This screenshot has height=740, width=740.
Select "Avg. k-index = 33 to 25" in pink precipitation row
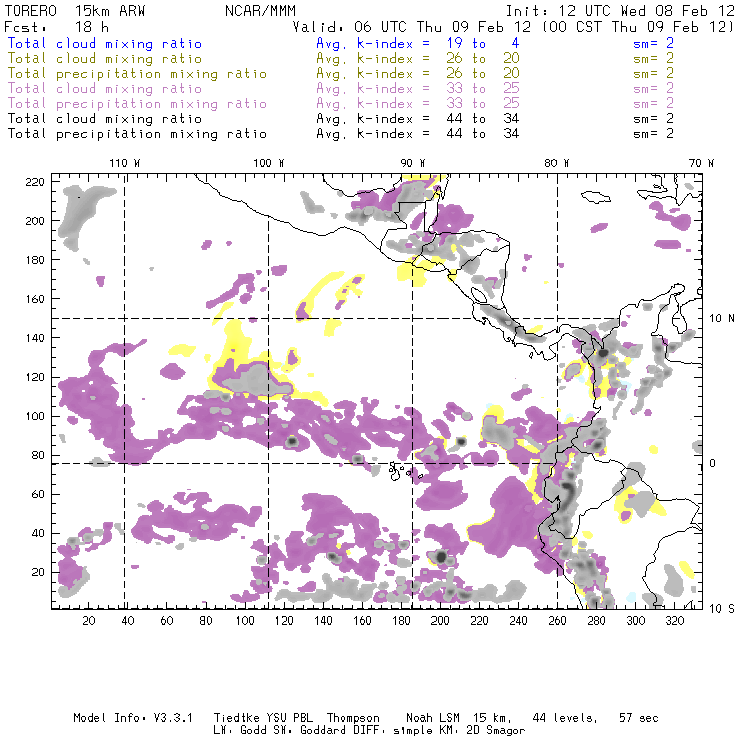pyautogui.click(x=418, y=104)
